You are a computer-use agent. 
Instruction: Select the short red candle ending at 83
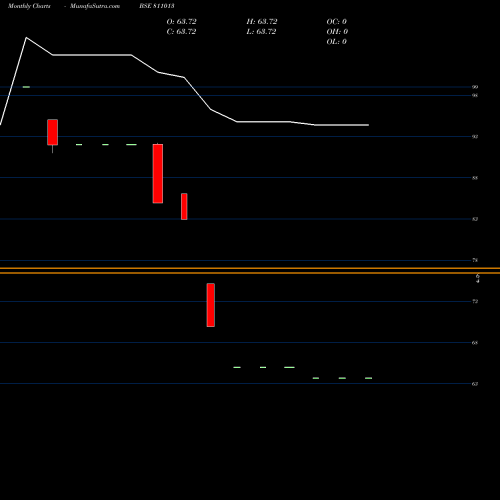pyautogui.click(x=184, y=206)
